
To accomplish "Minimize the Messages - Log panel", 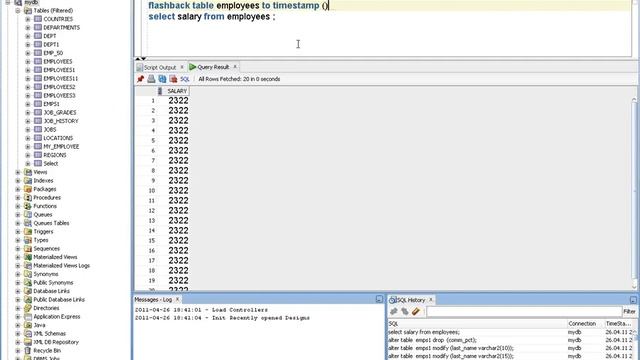I will pyautogui.click(x=379, y=299).
